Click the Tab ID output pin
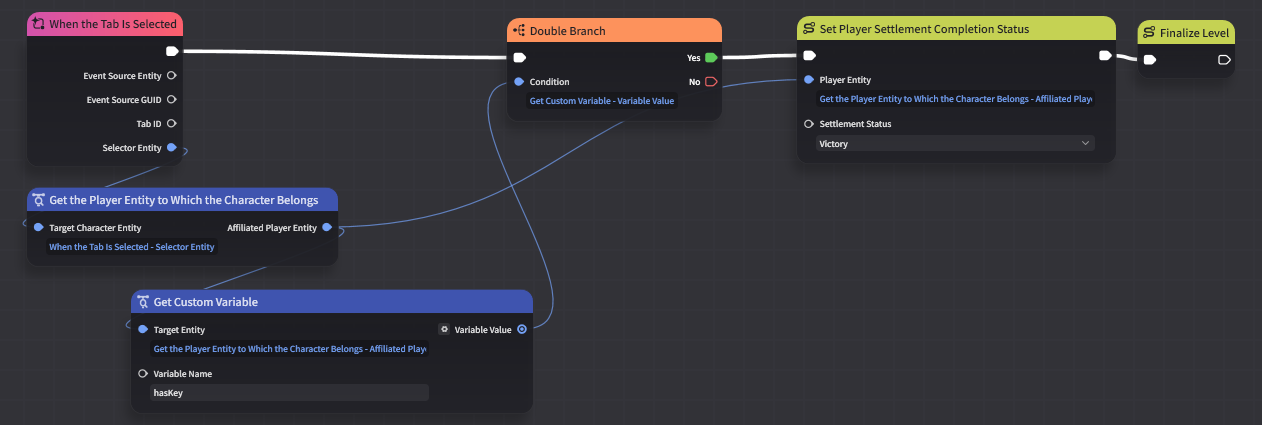Image resolution: width=1262 pixels, height=425 pixels. point(172,123)
